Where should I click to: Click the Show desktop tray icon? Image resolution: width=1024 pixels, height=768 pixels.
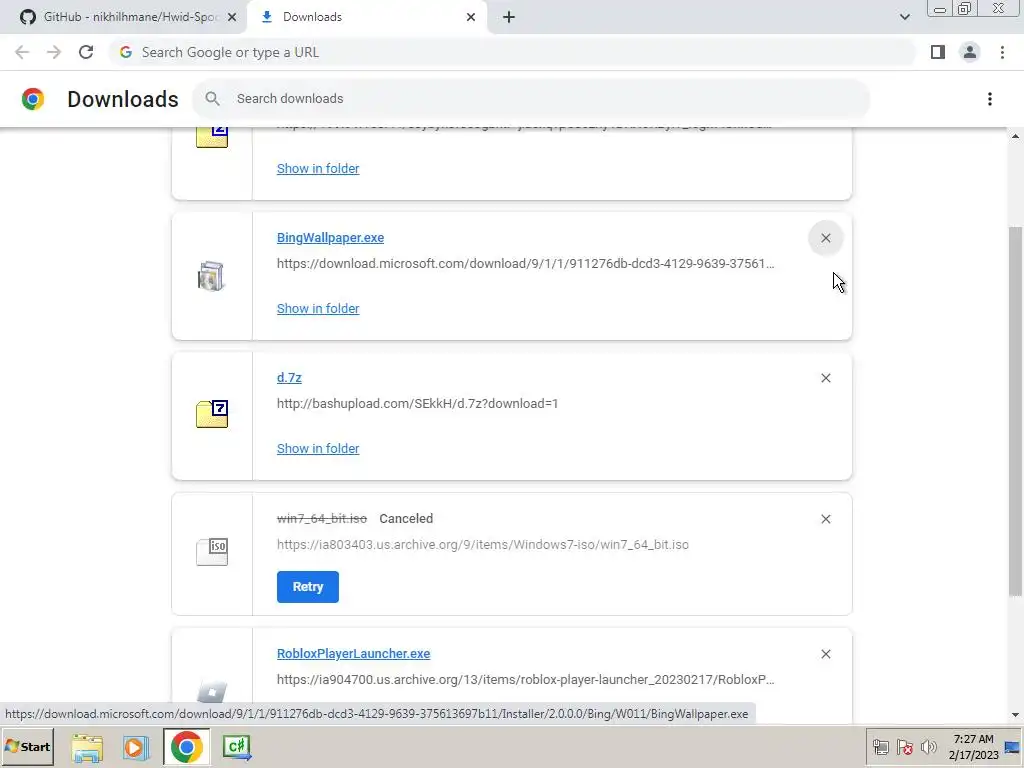click(x=1012, y=747)
